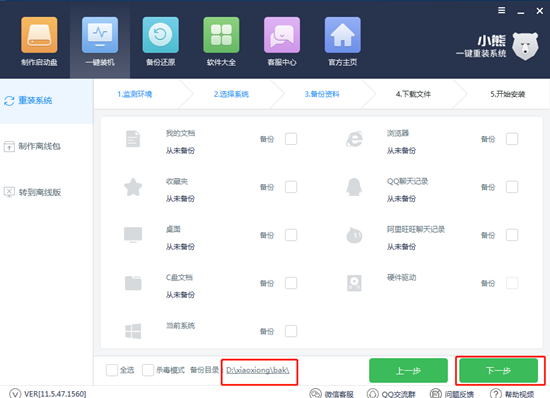Go to 官方主页 official homepage icon
Screen dimensions: 550x398
tap(343, 35)
